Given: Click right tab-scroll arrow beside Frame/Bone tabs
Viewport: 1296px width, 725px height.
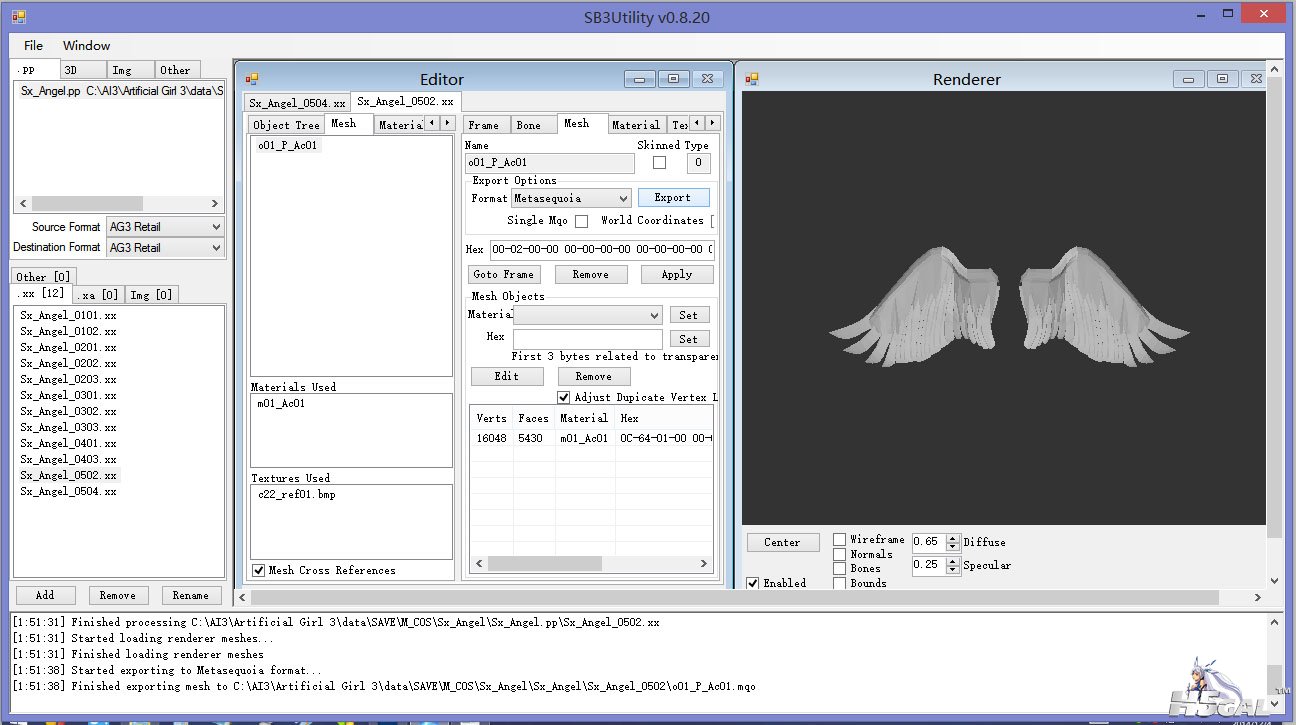Looking at the screenshot, I should [x=712, y=123].
